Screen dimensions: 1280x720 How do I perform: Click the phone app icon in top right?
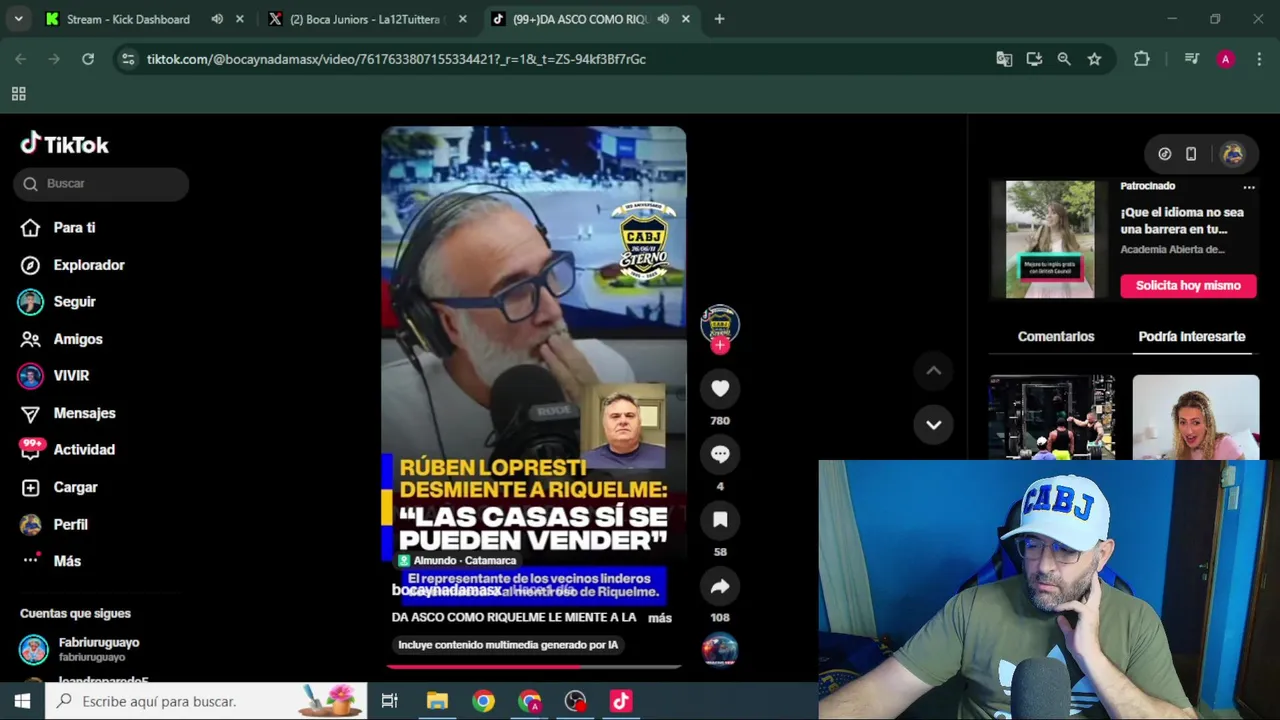[1191, 154]
